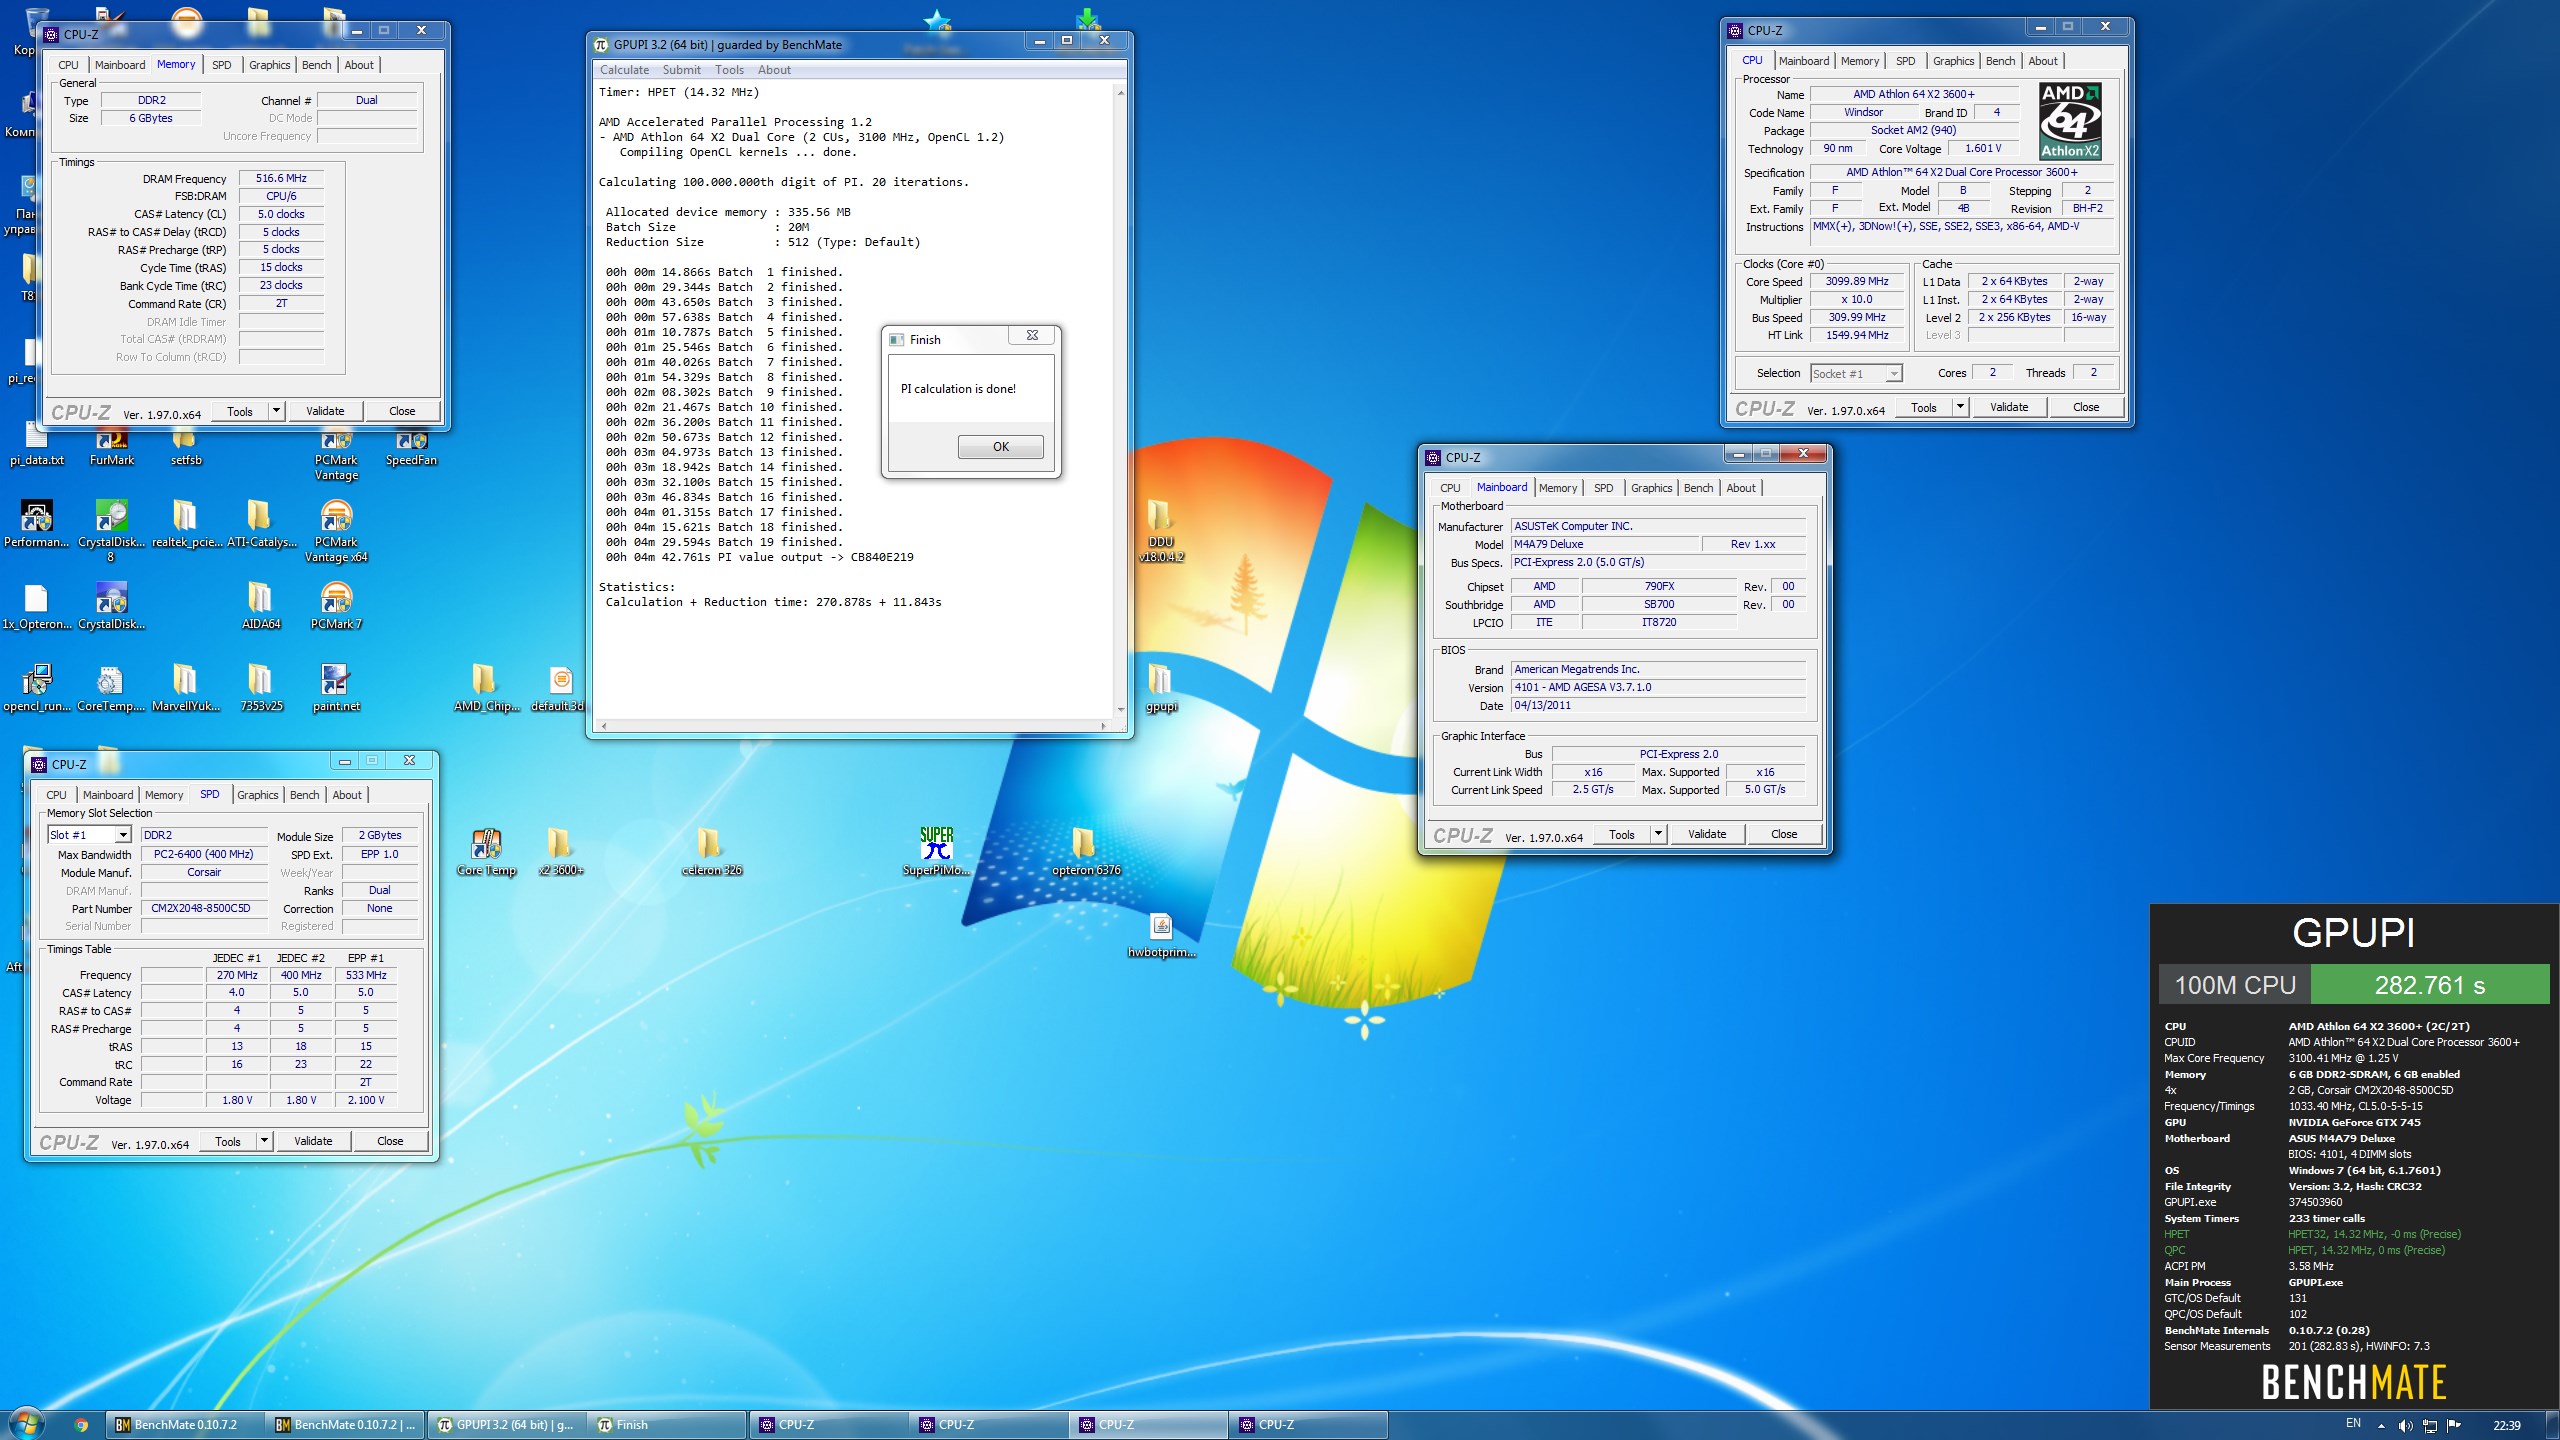Open Tools dropdown arrow in Memory CPU-Z window
Screen dimensions: 2560x1440
click(x=276, y=411)
